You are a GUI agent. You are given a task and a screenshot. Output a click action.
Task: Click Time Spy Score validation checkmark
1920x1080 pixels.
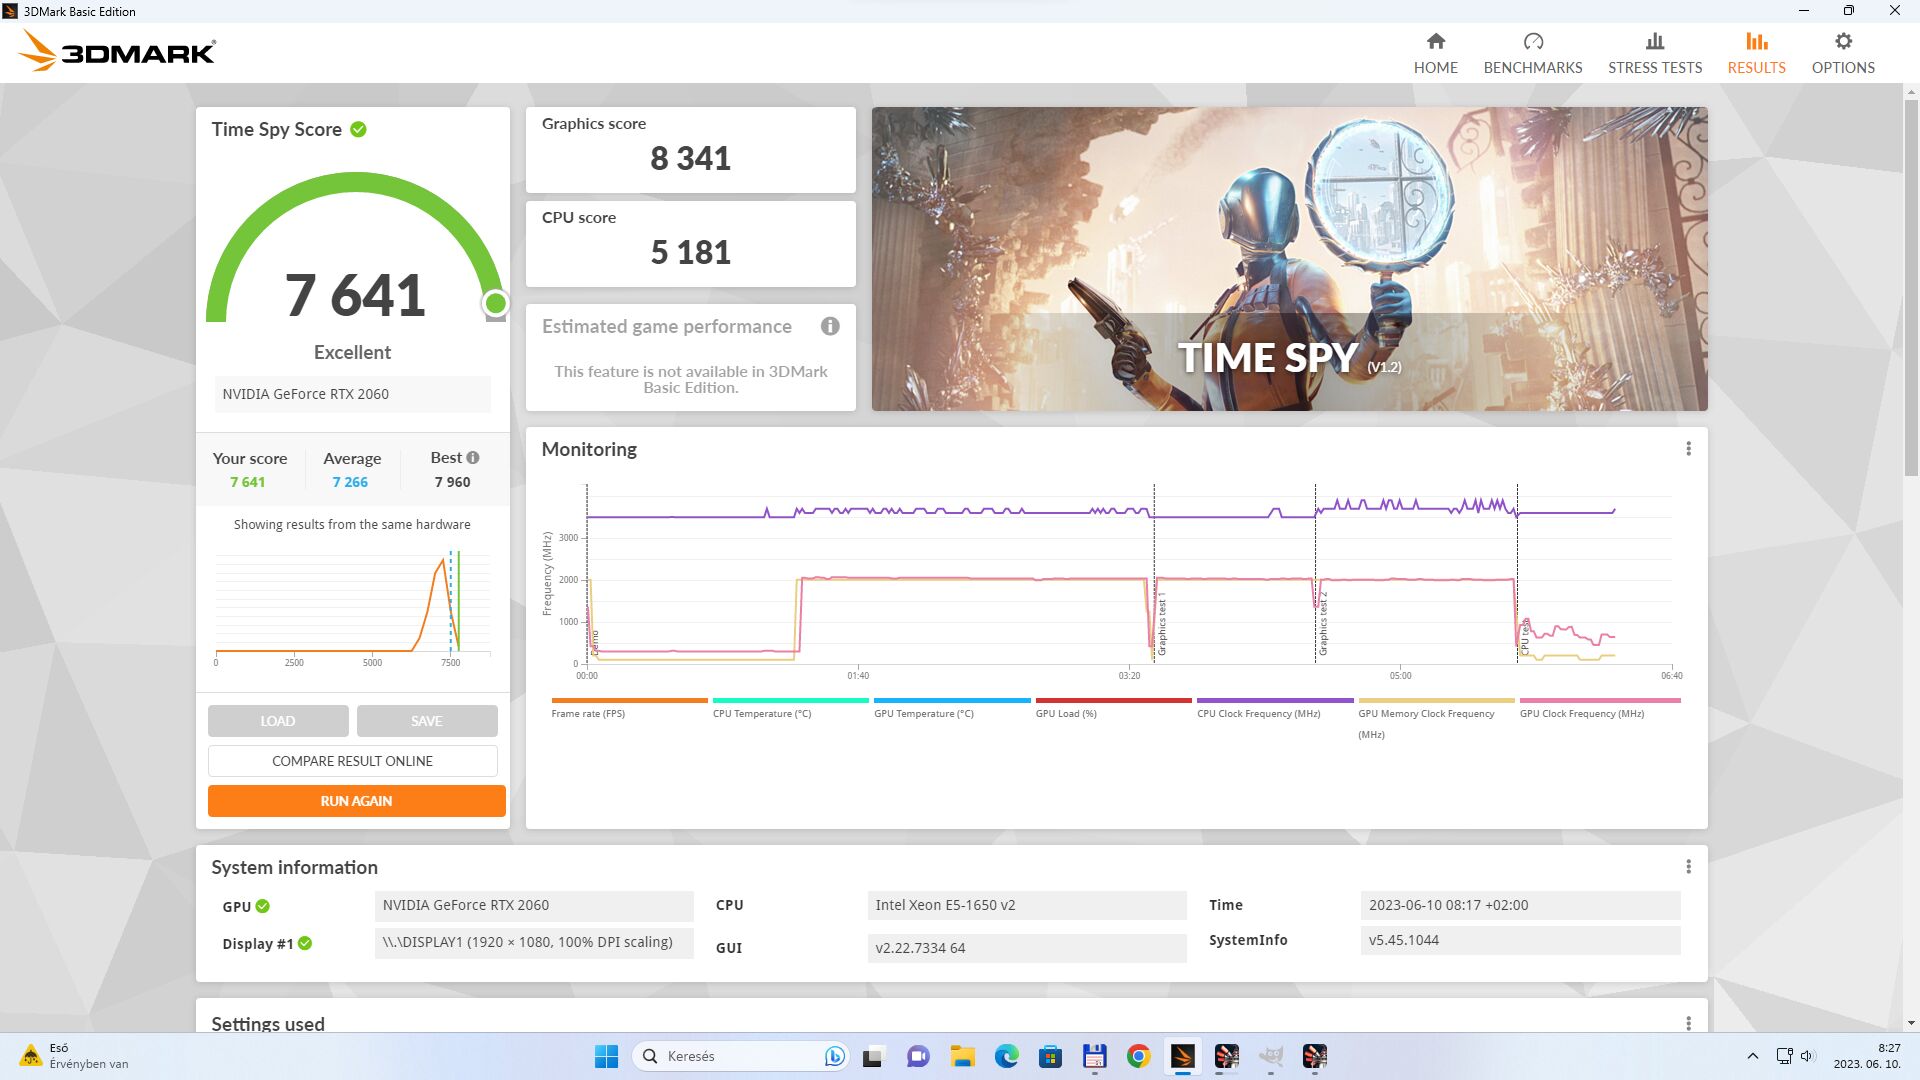[x=358, y=129]
